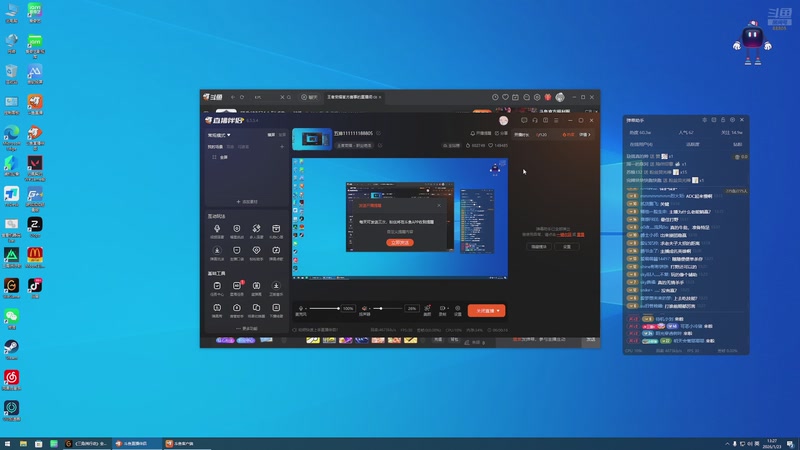Image resolution: width=800 pixels, height=450 pixels.
Task: Open the second icon in the first interactive tools row
Action: 237,229
